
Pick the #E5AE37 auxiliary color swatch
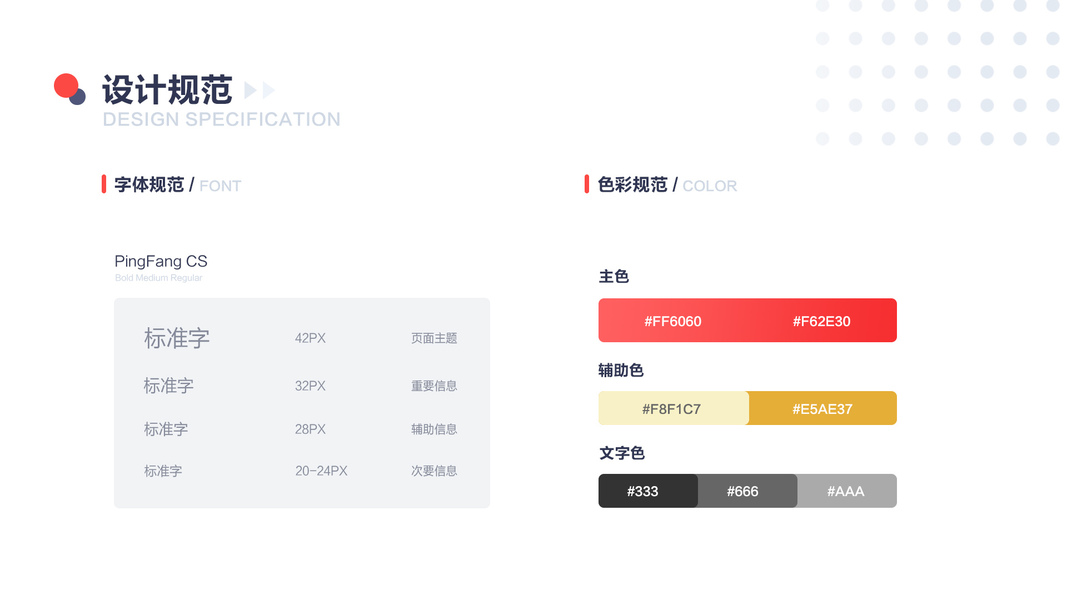pyautogui.click(x=822, y=408)
